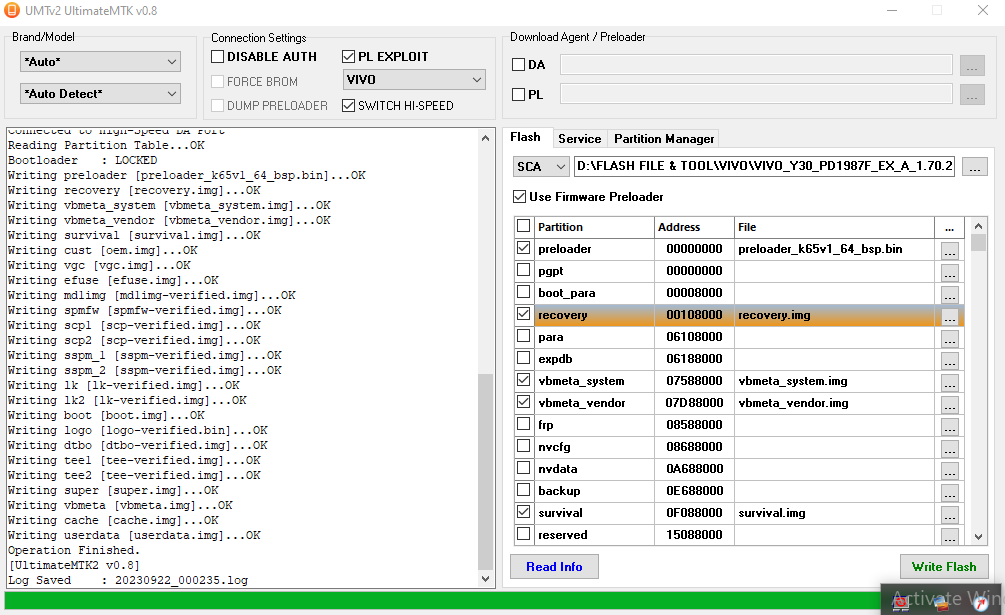Open the Partition Manager tab
1005x615 pixels.
tap(664, 139)
